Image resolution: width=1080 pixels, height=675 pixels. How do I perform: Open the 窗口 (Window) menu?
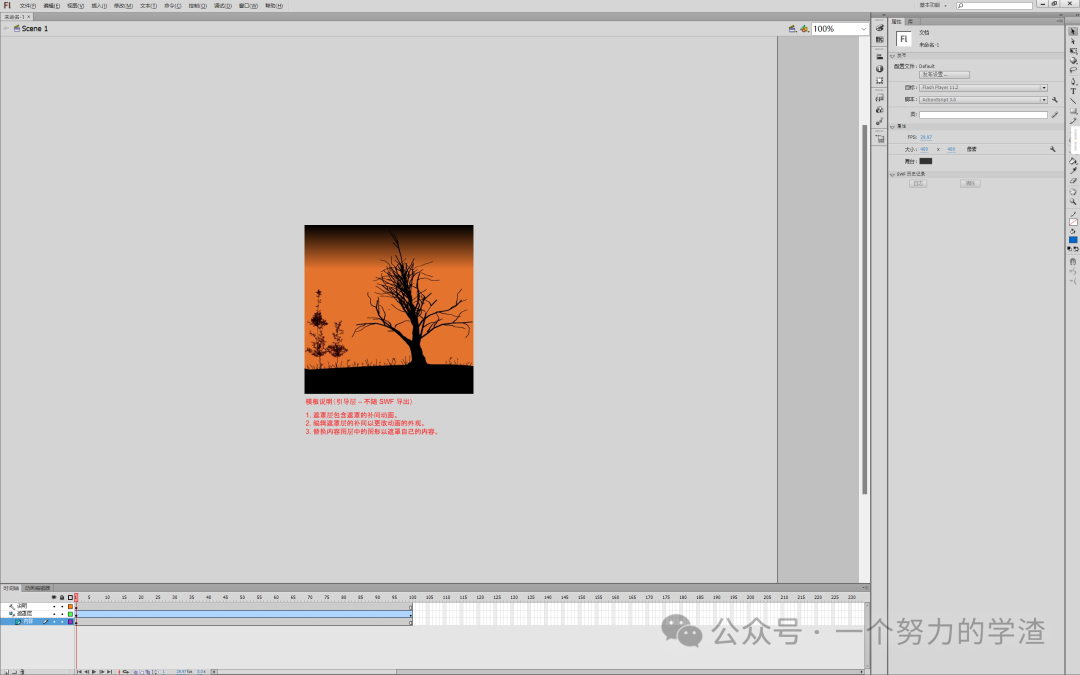click(x=248, y=6)
